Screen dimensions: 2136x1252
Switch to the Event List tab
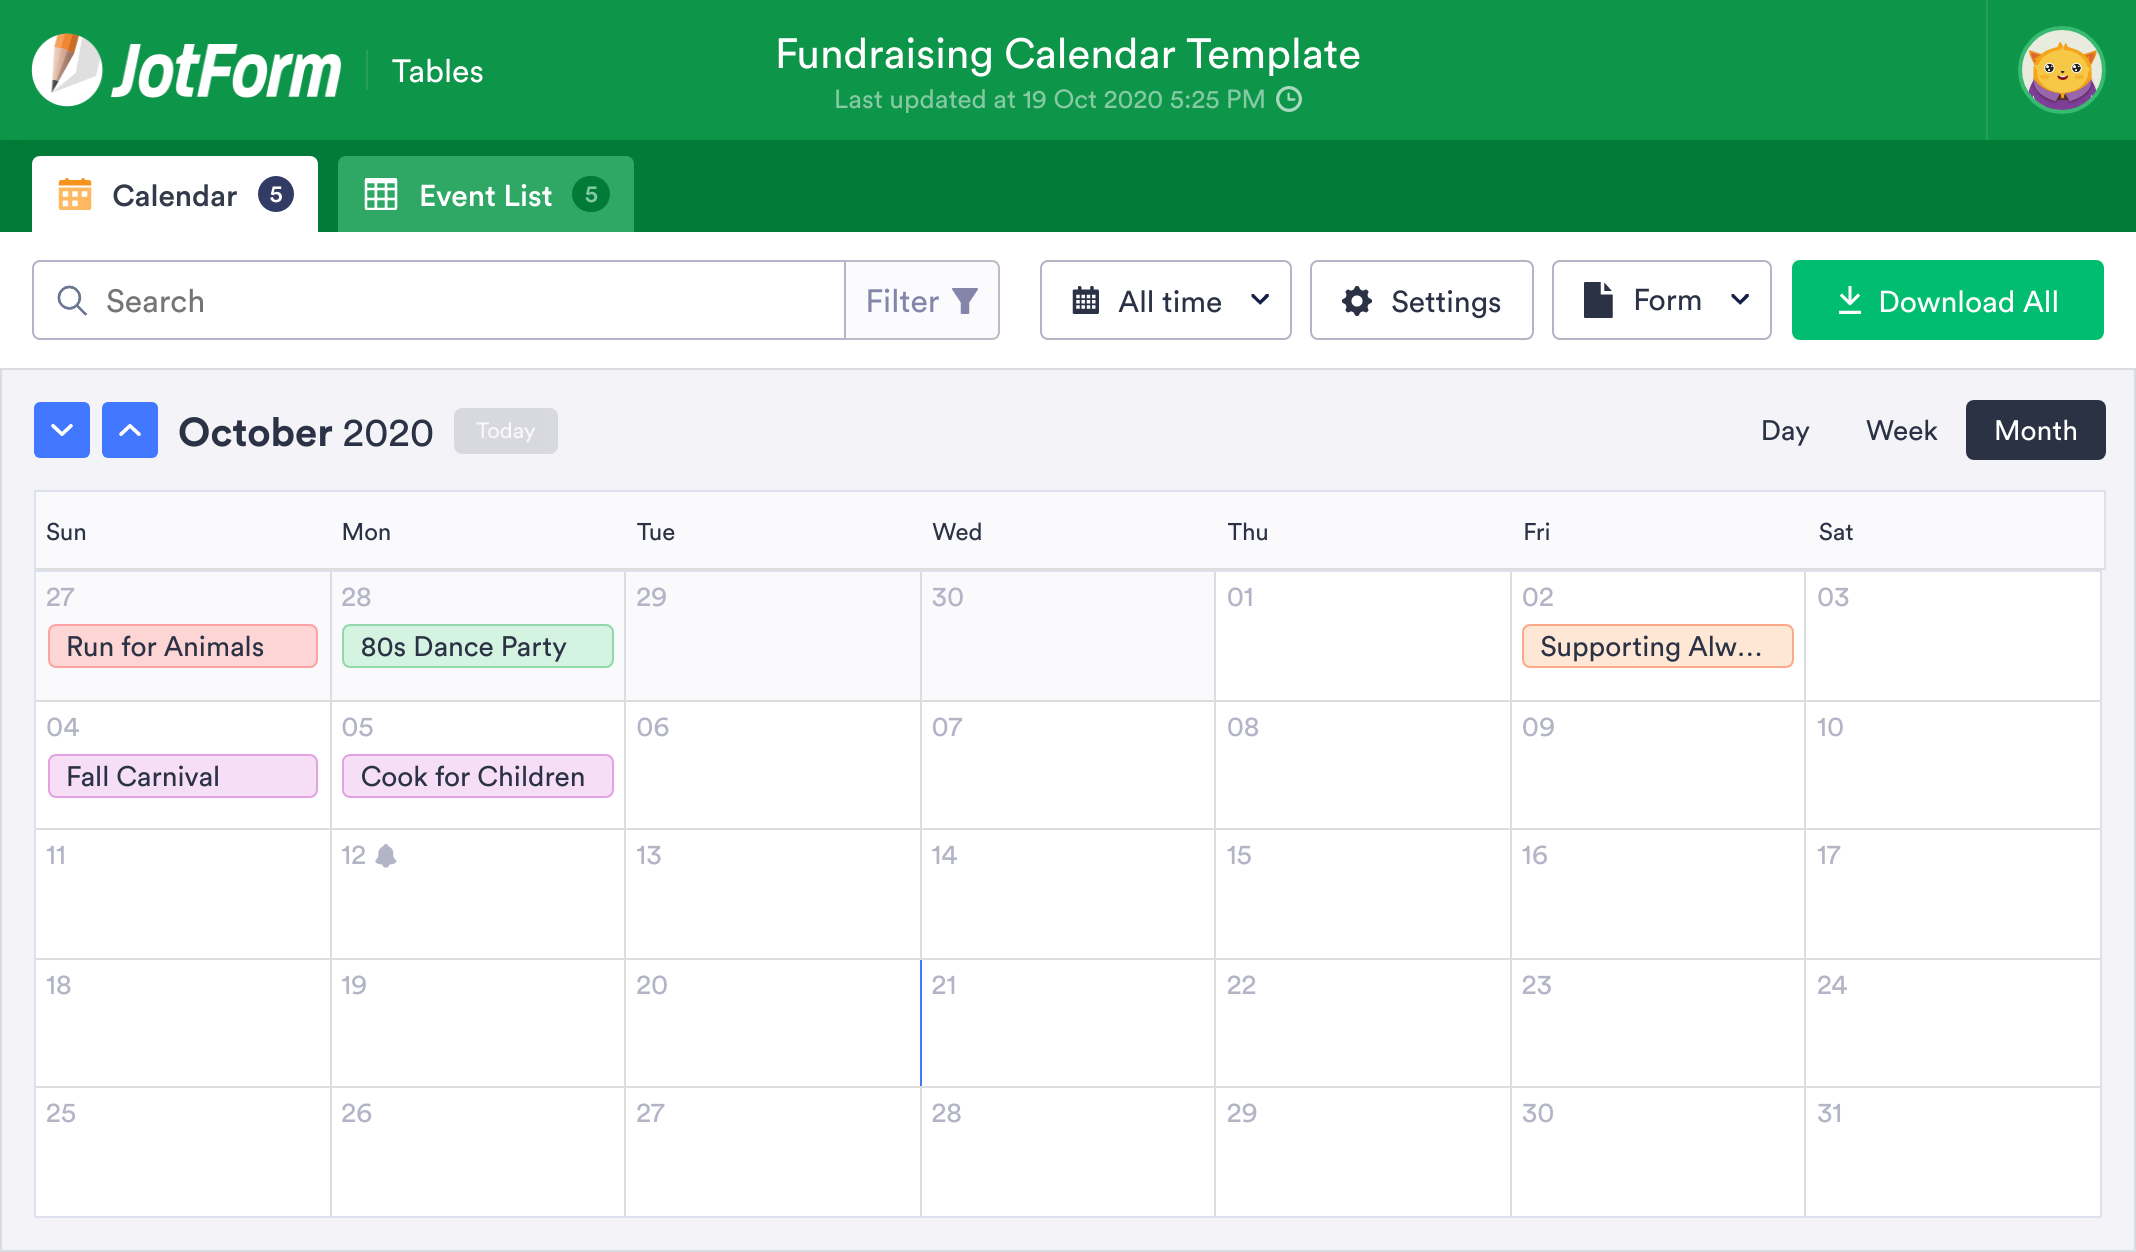[x=486, y=195]
